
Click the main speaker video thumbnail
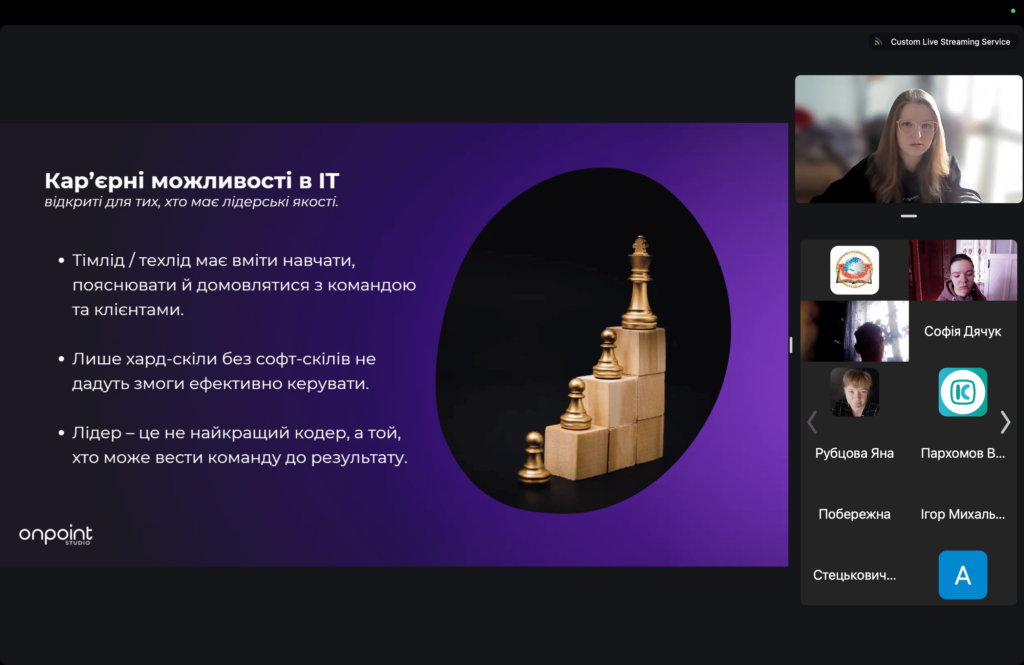coord(908,139)
